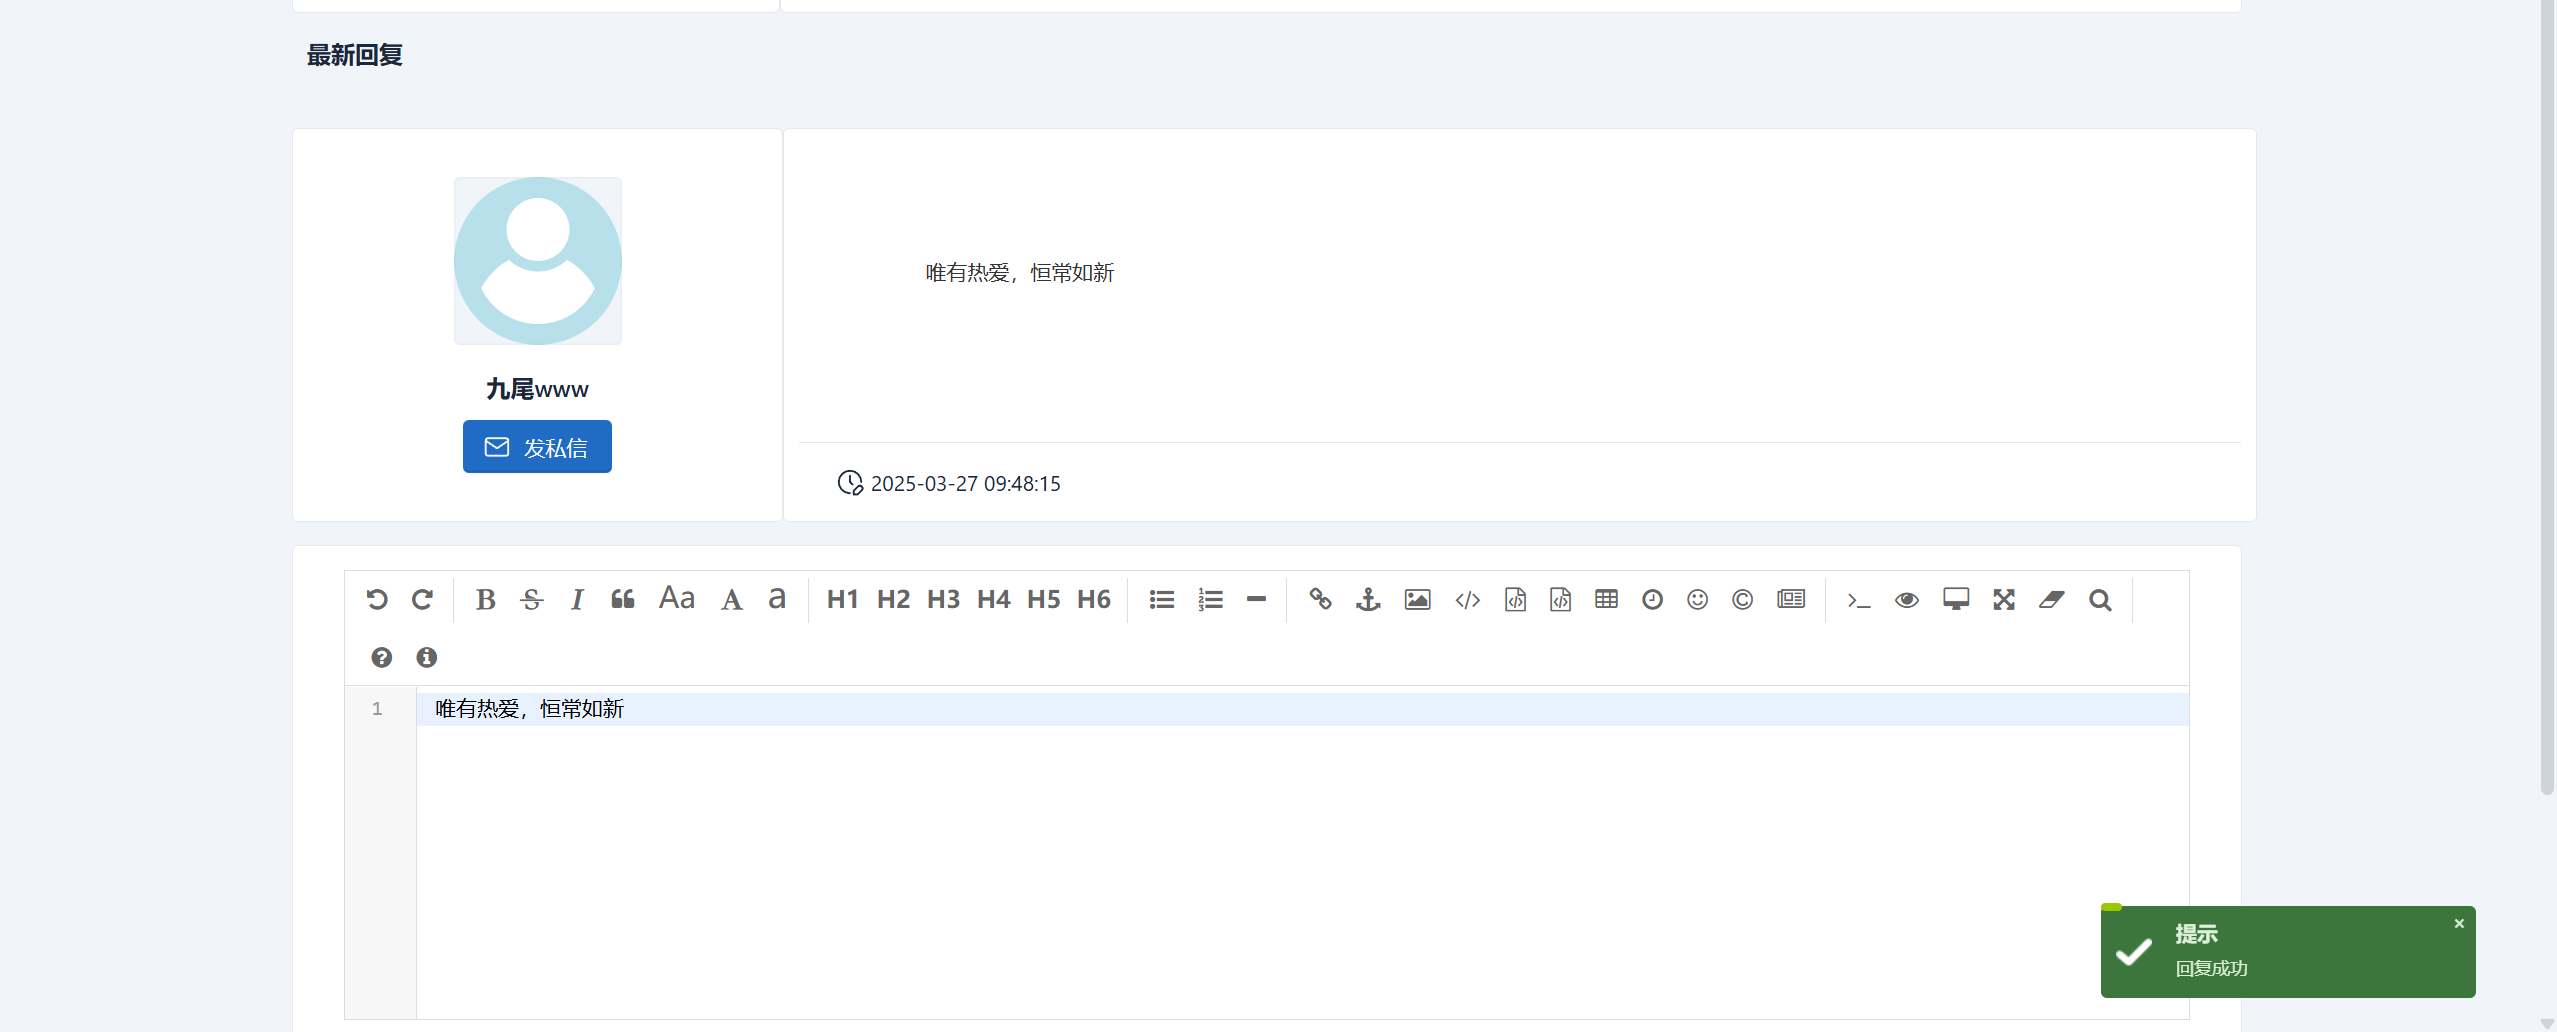Insert inline code
Image resolution: width=2557 pixels, height=1032 pixels.
click(1467, 599)
